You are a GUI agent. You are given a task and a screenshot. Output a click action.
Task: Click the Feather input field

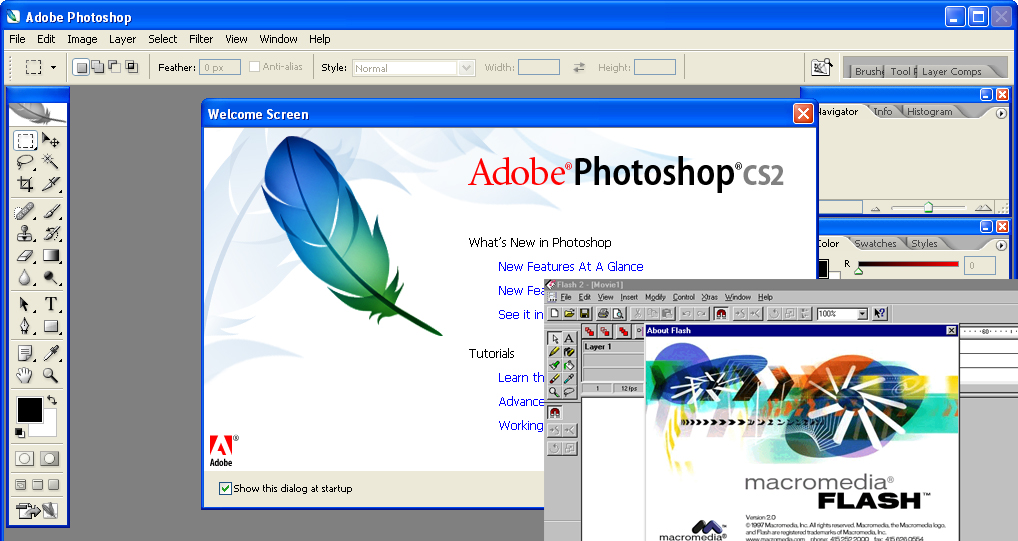coord(220,67)
